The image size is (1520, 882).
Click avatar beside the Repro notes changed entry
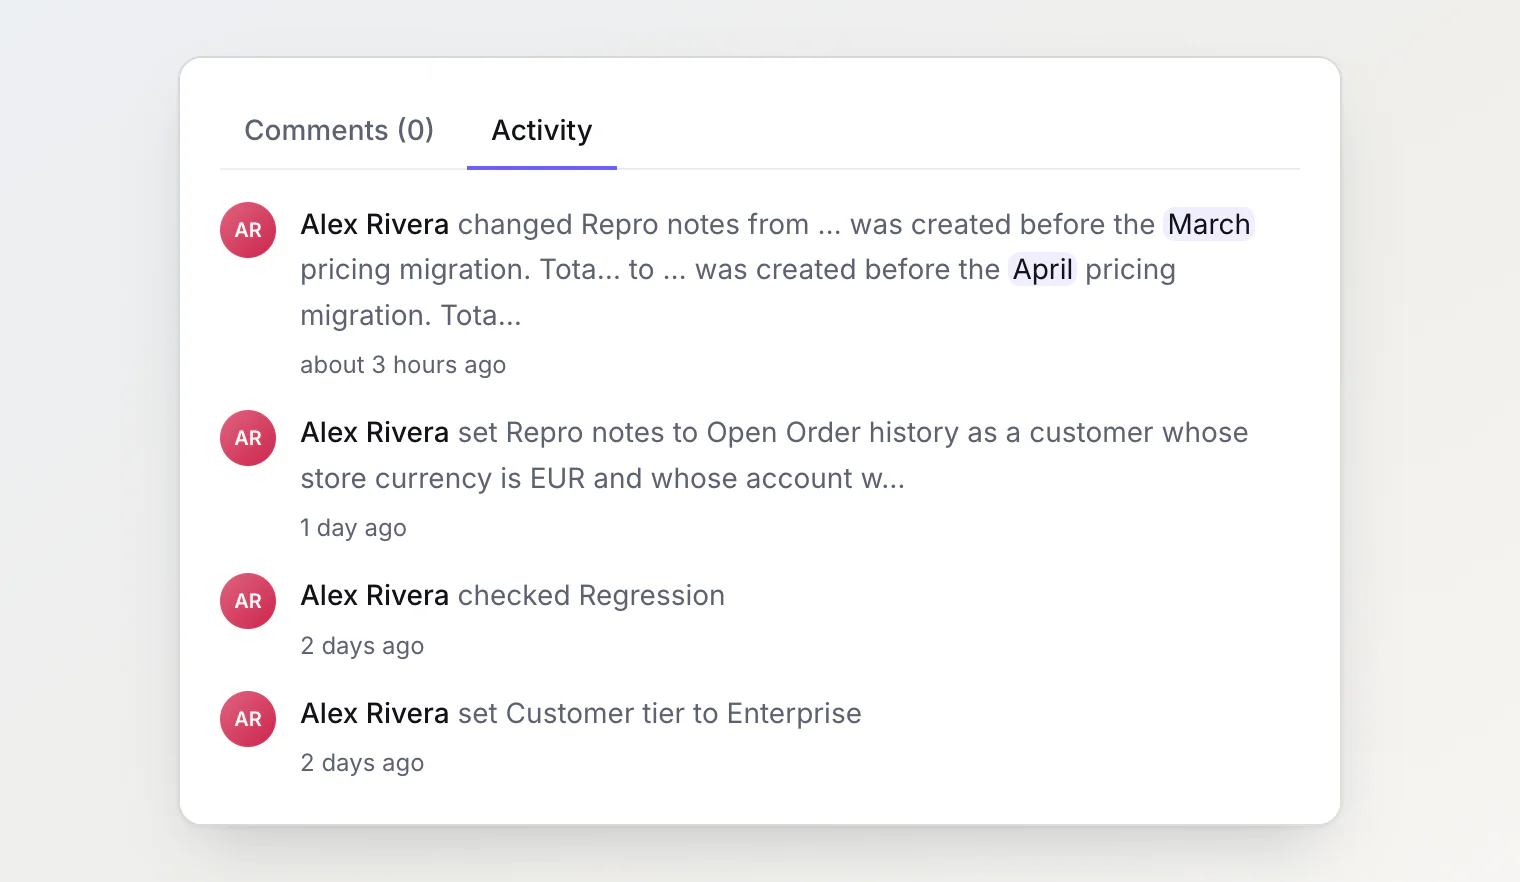coord(248,230)
